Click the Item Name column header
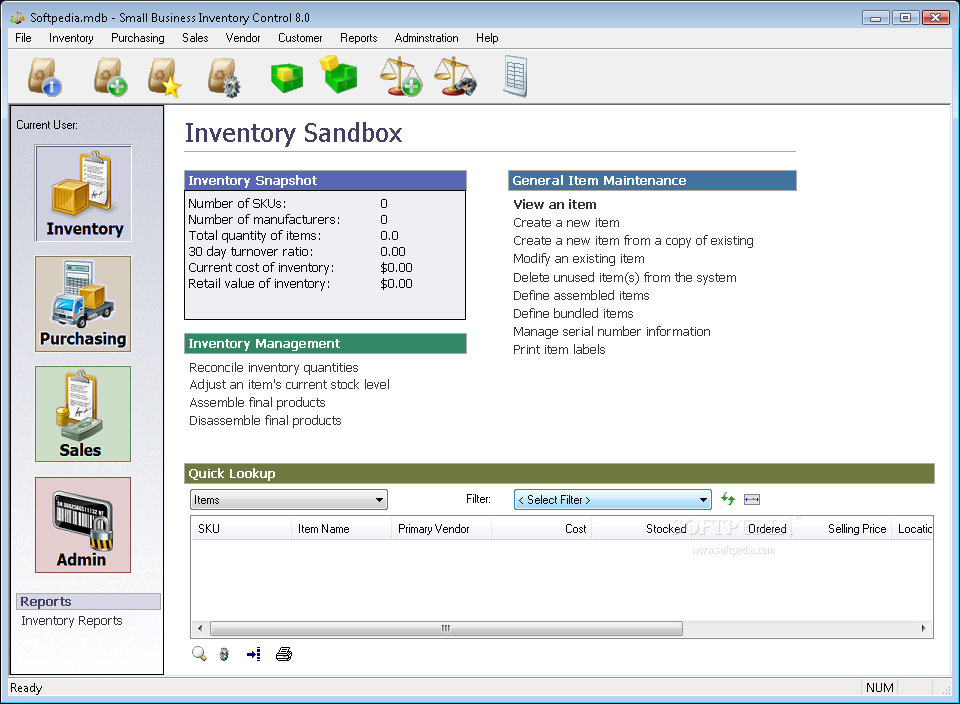The image size is (960, 704). pyautogui.click(x=341, y=529)
